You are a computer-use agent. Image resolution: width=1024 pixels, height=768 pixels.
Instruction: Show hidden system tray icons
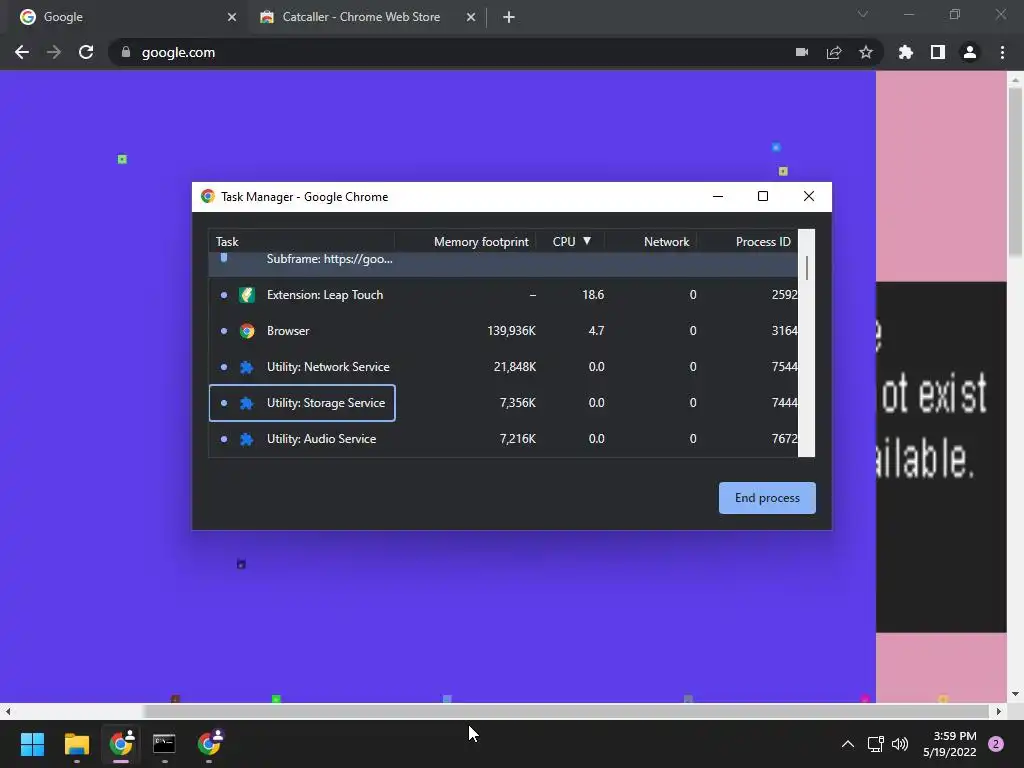coord(848,744)
